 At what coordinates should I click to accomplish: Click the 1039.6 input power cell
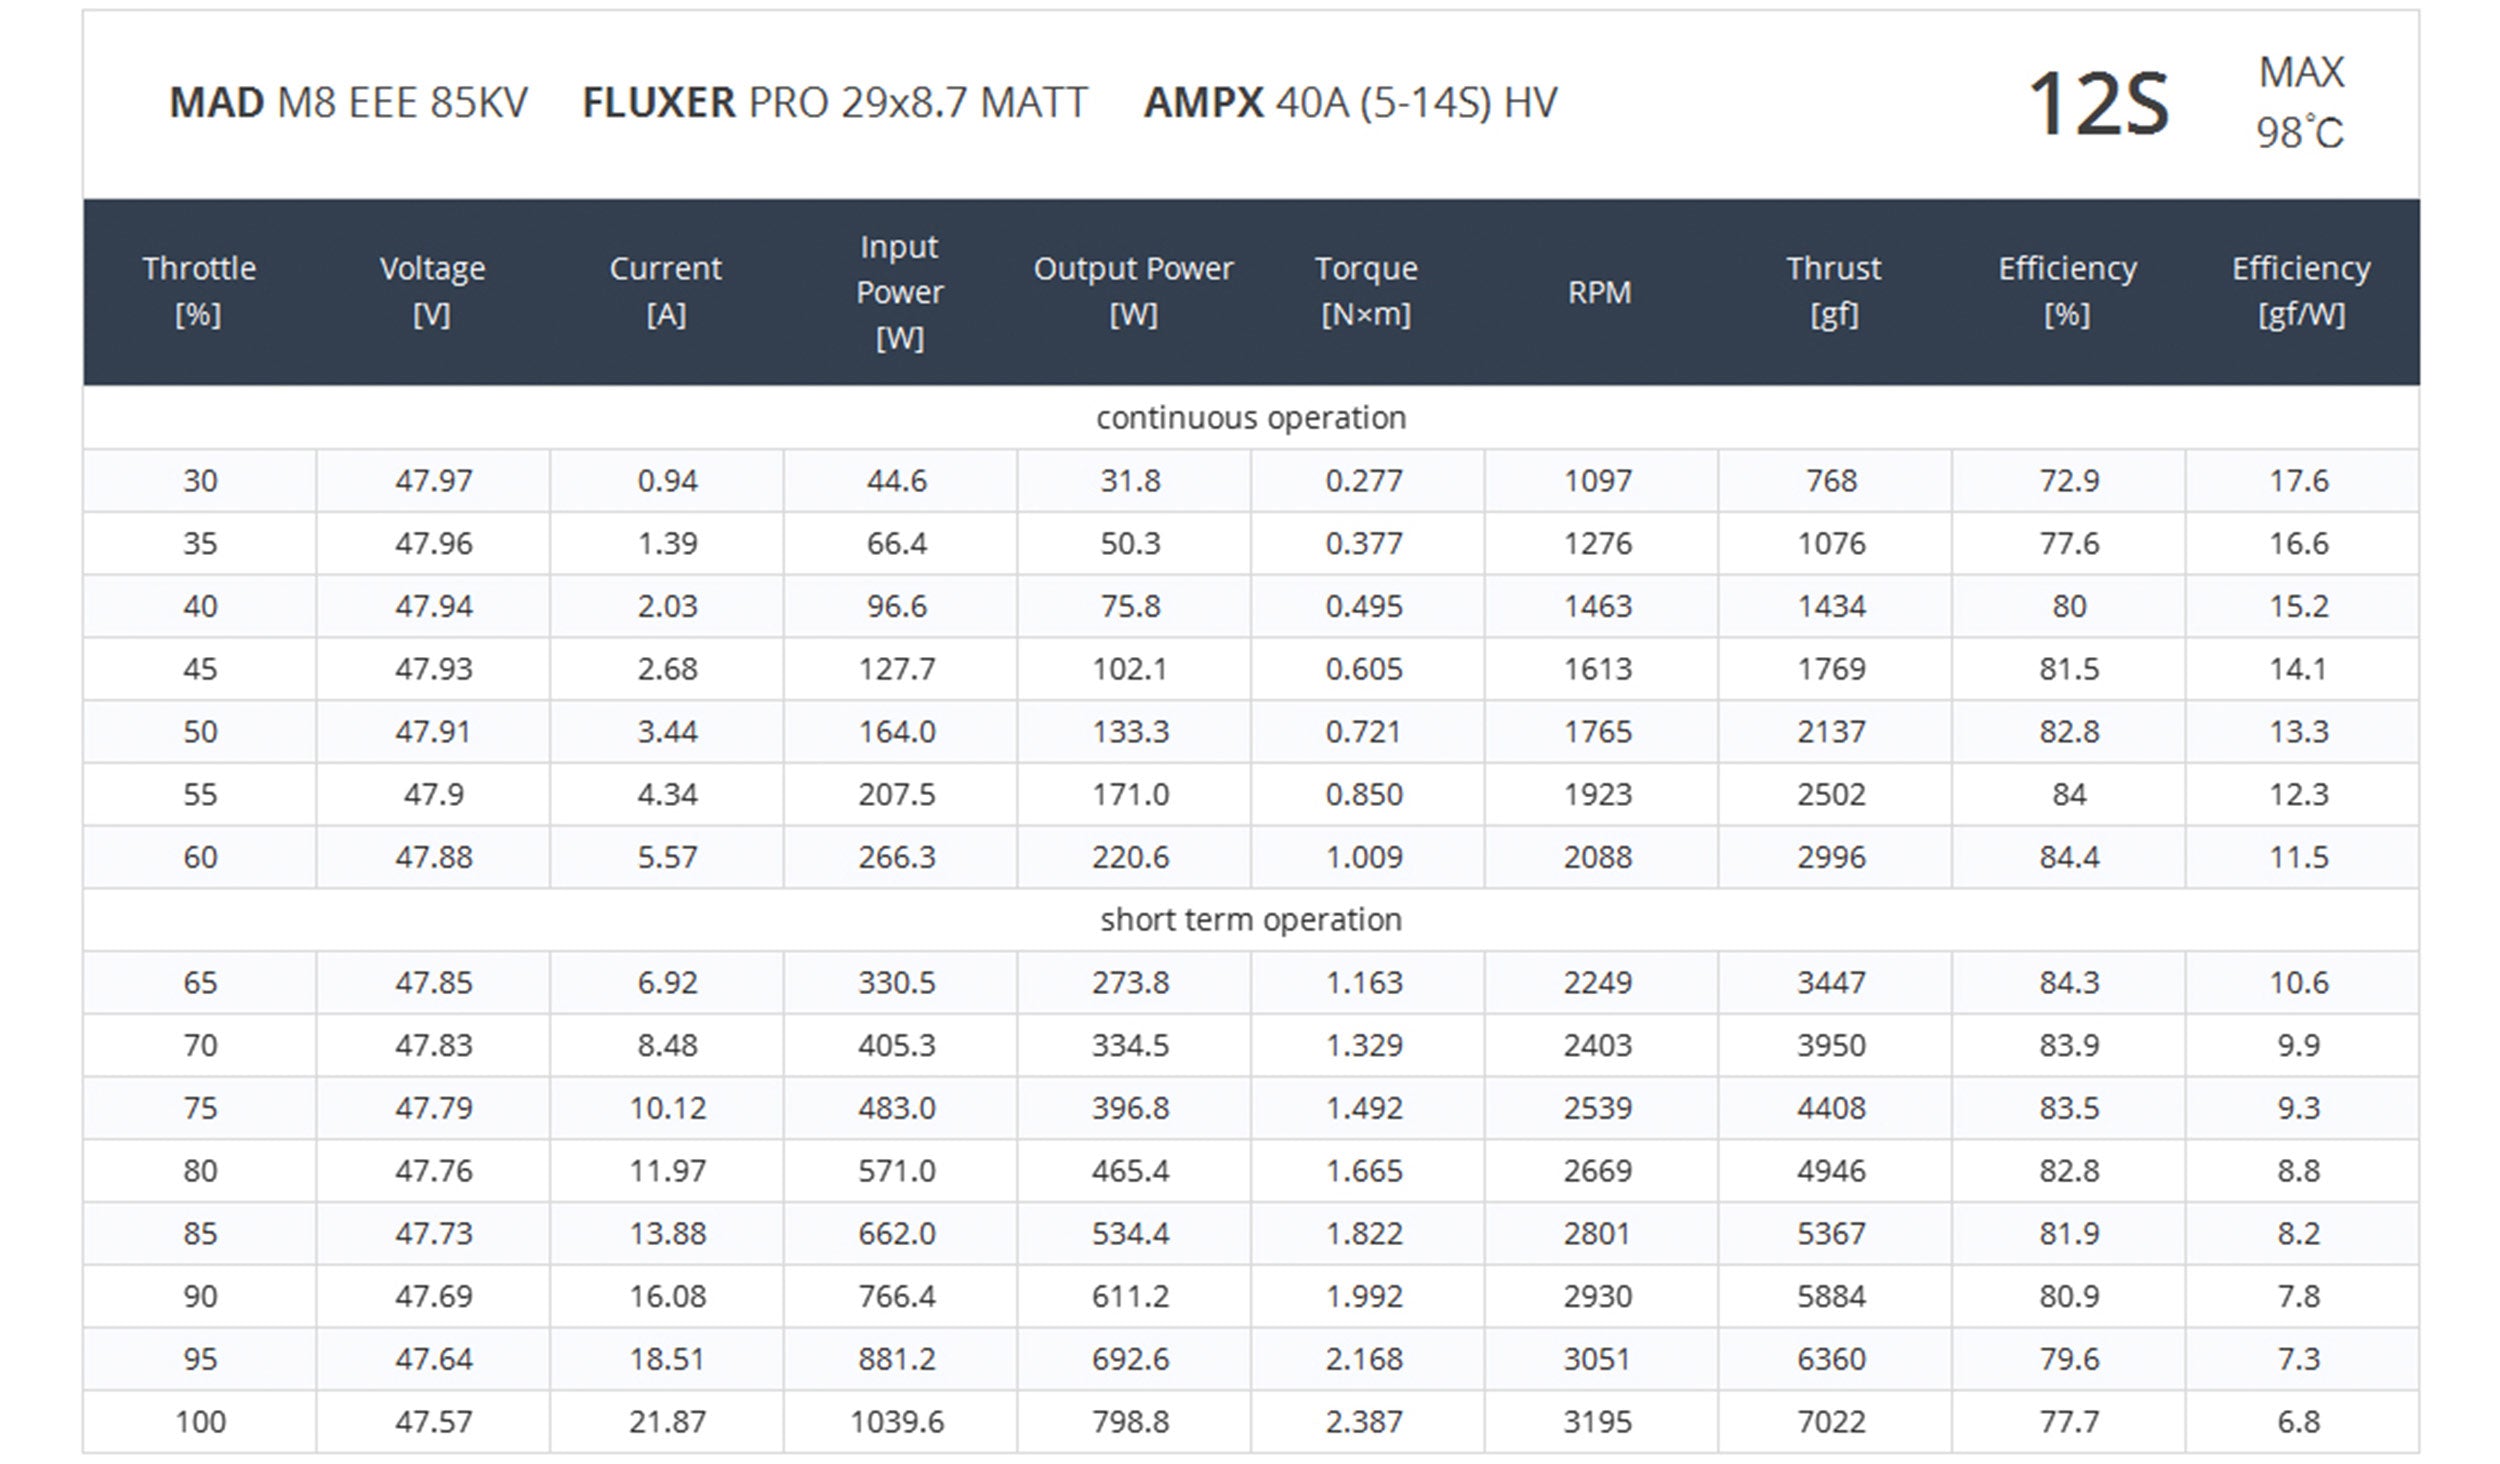(x=897, y=1421)
